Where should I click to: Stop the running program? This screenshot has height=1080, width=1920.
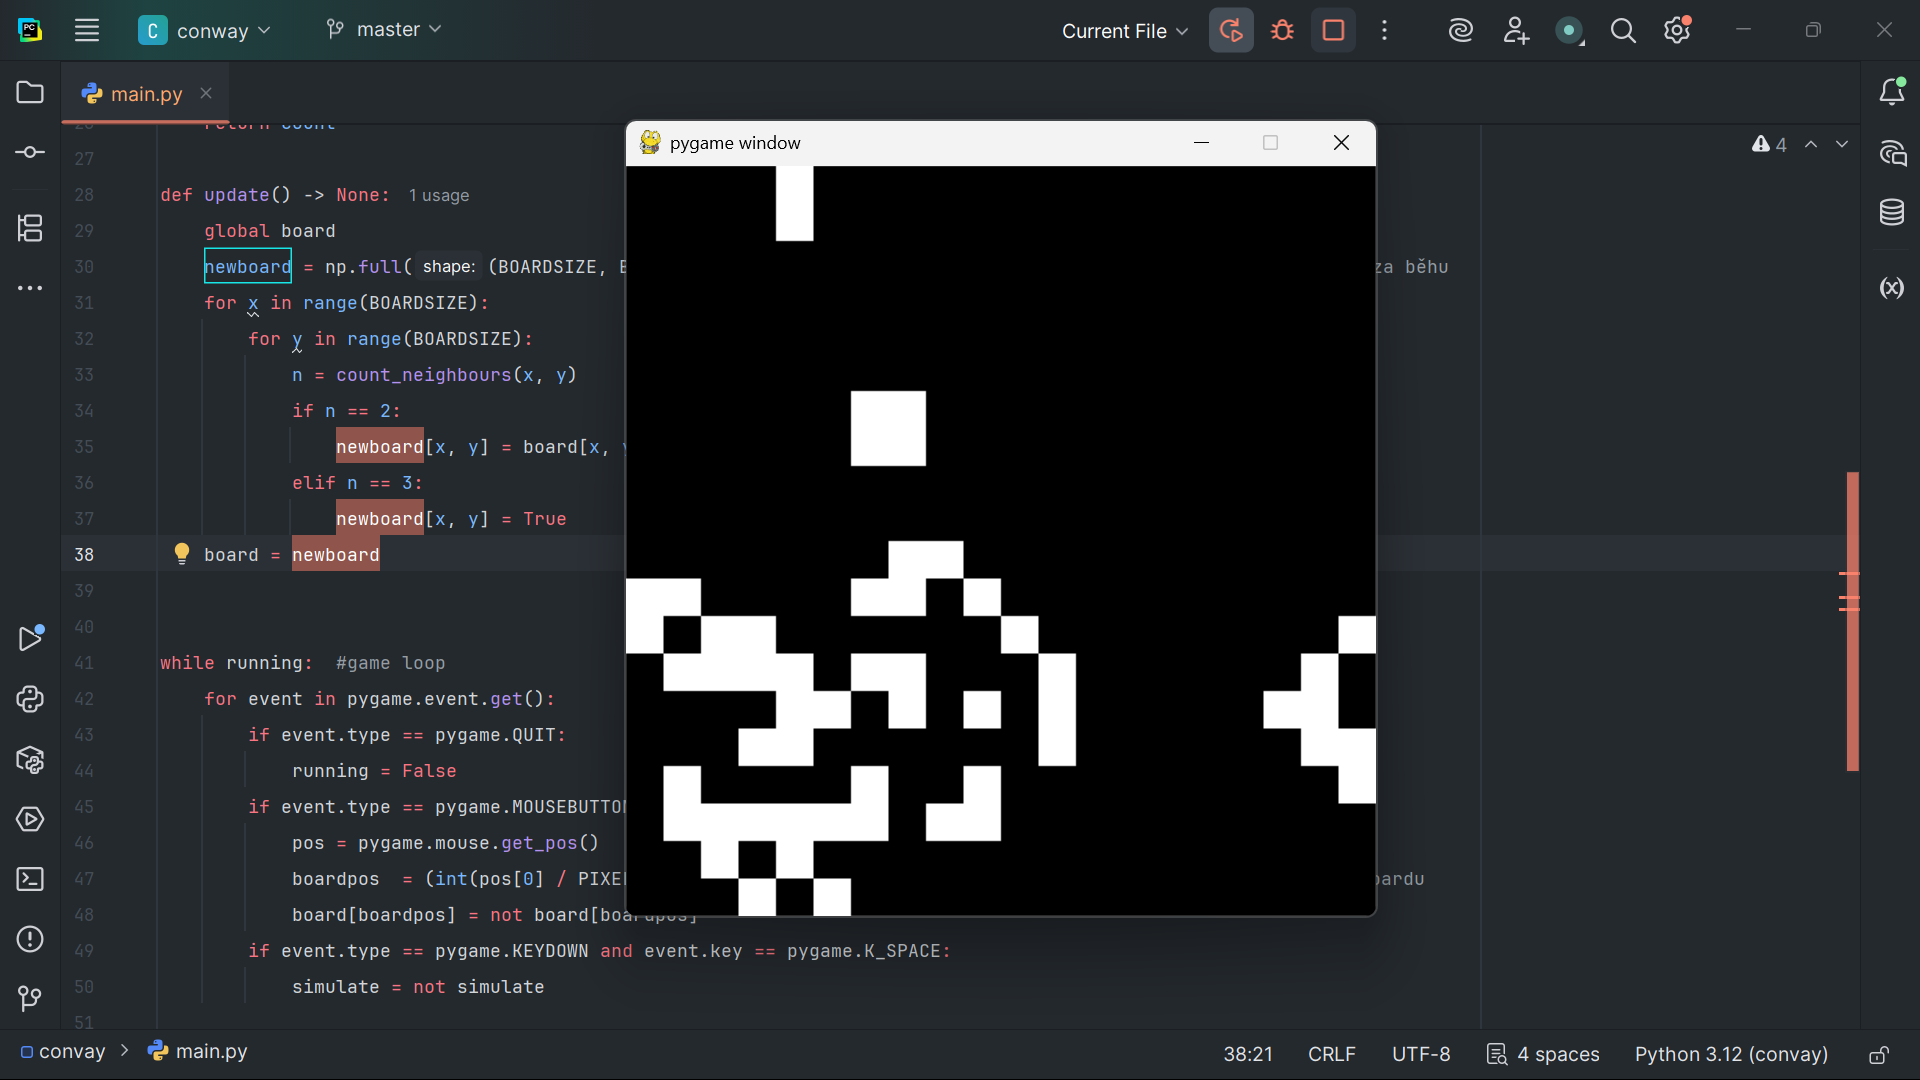click(x=1333, y=30)
